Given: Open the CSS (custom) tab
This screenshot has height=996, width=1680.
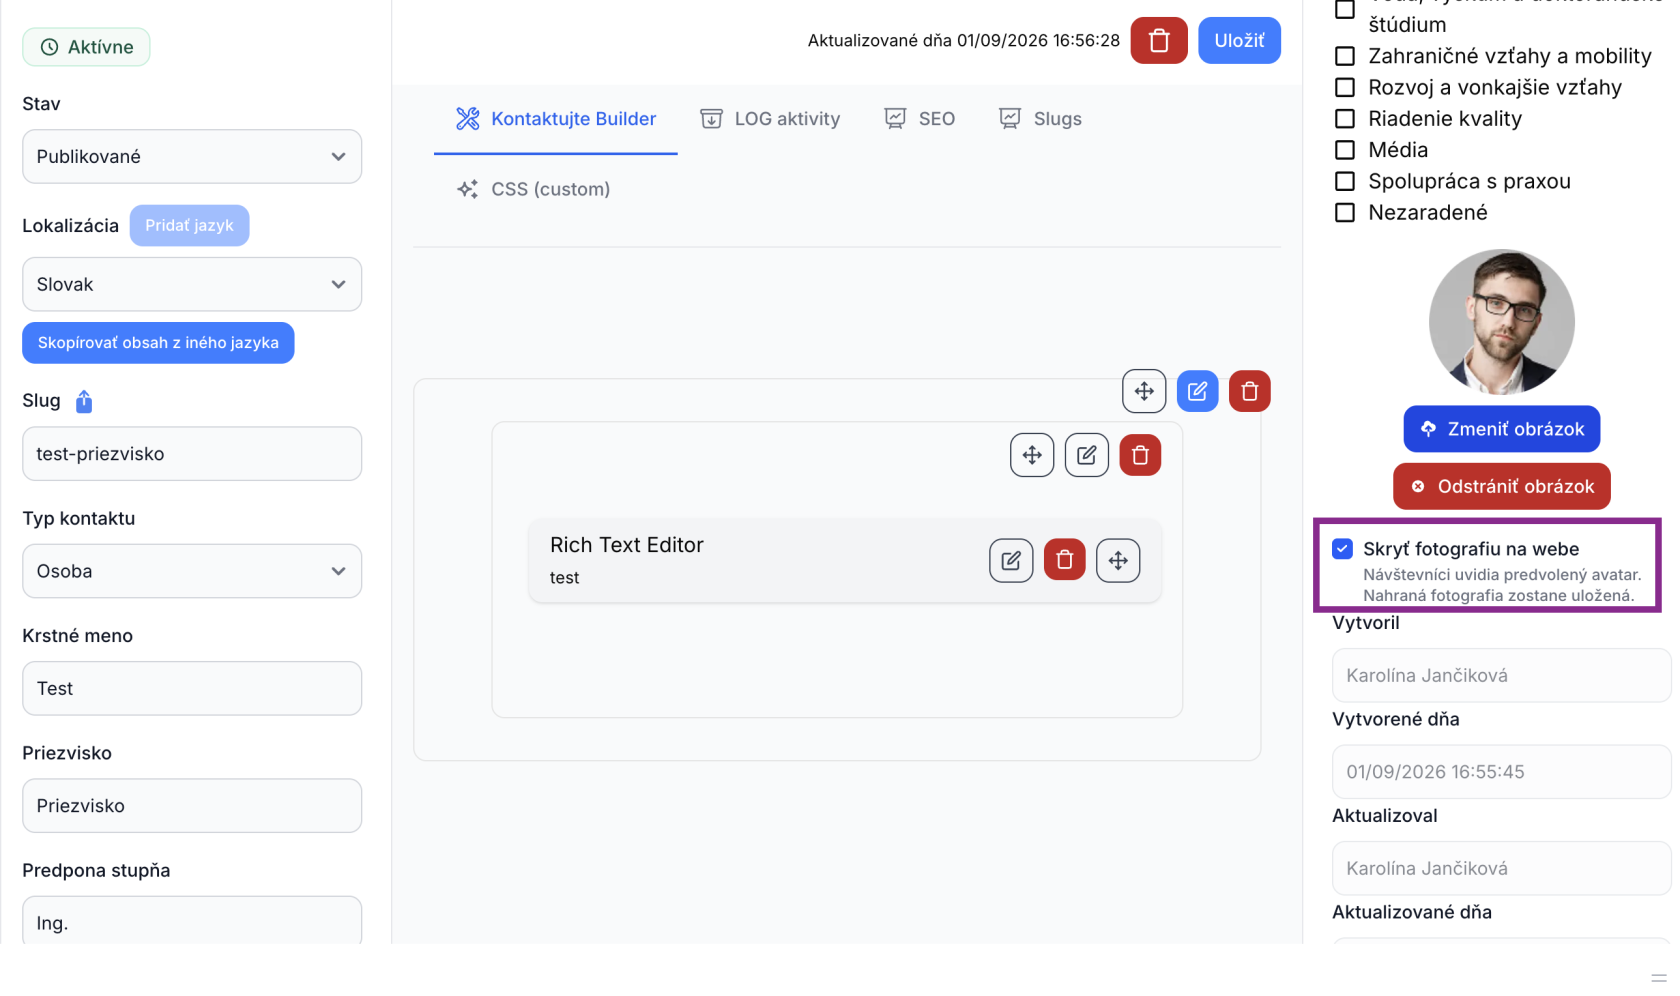Looking at the screenshot, I should click(533, 189).
